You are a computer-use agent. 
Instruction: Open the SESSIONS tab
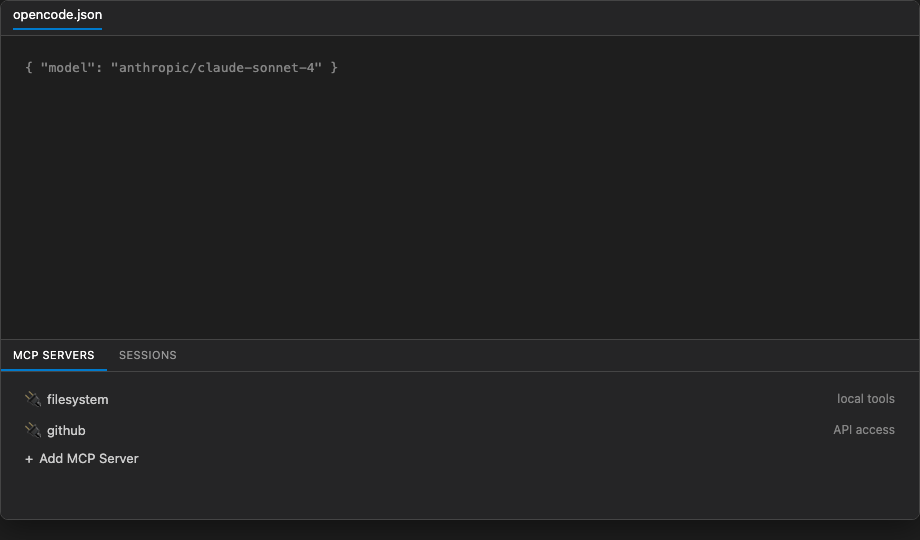pos(148,355)
